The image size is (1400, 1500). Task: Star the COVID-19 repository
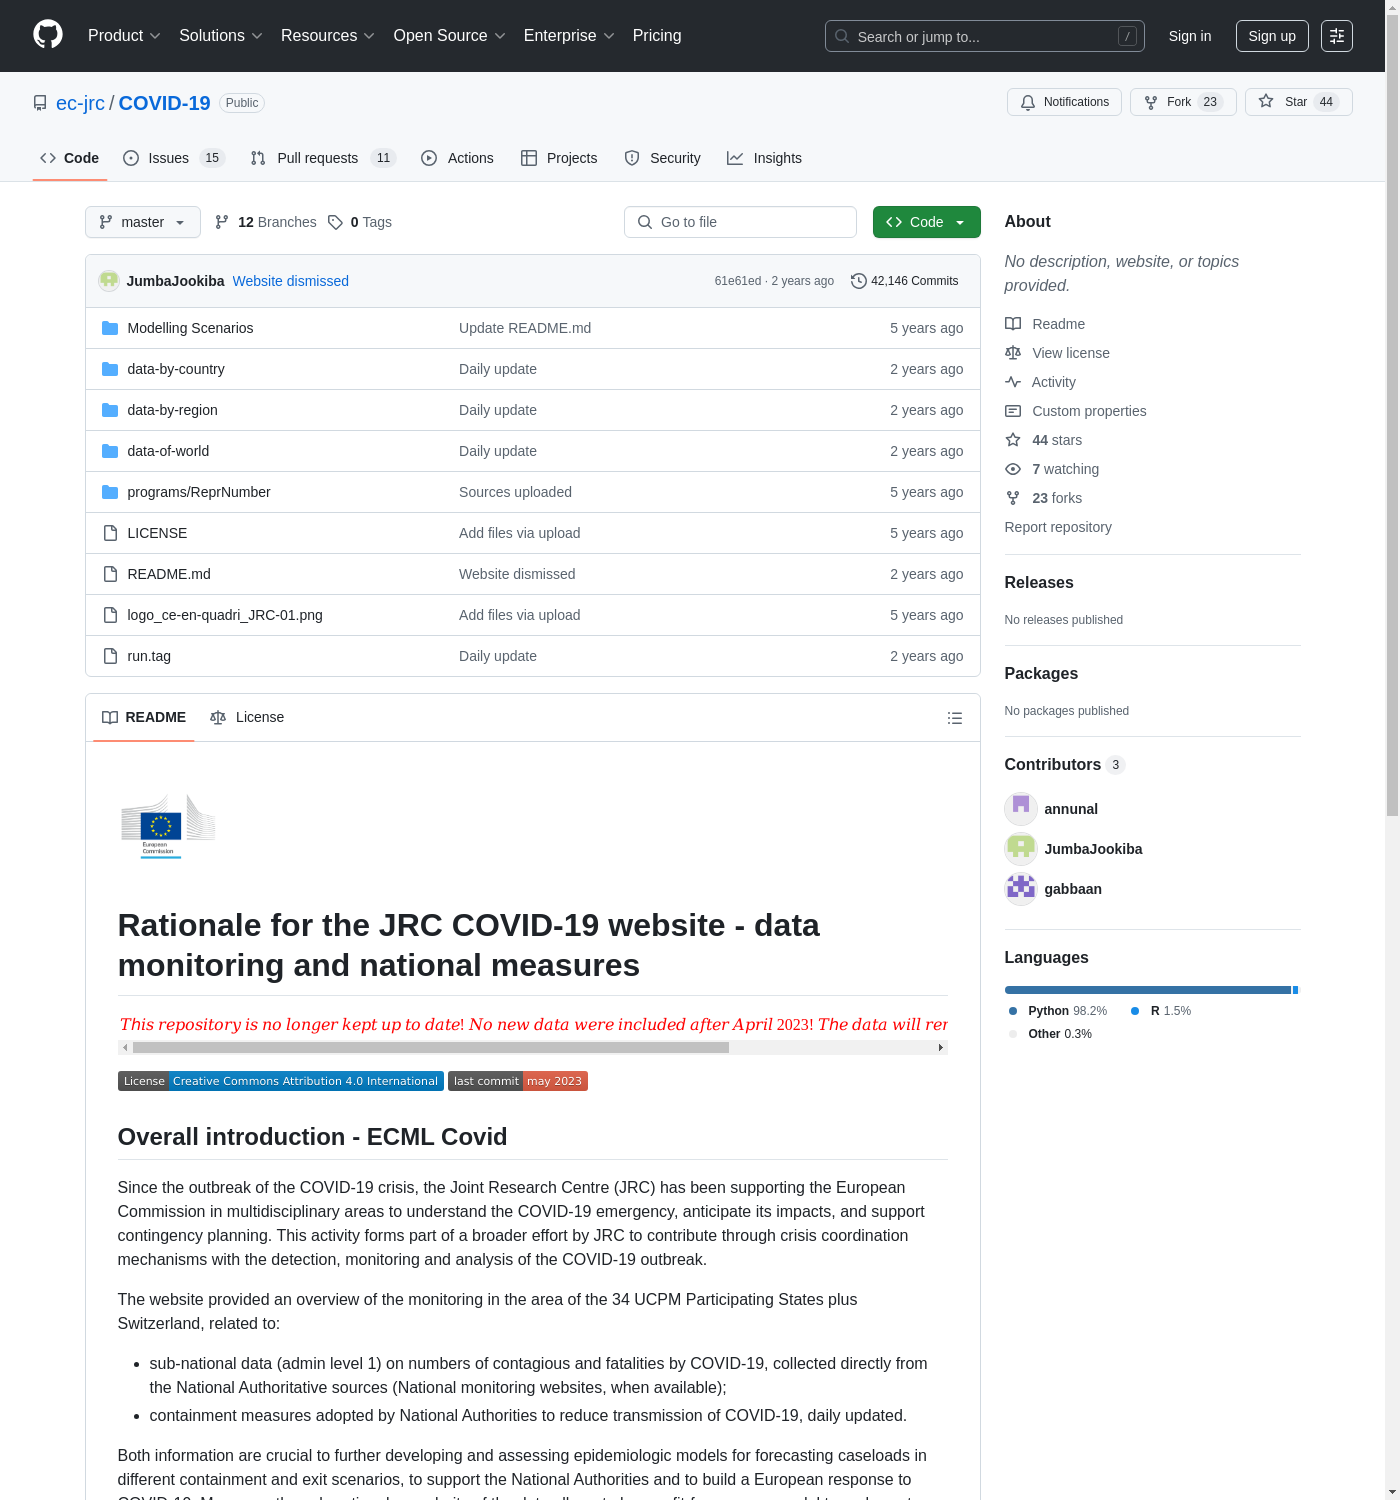tap(1297, 102)
